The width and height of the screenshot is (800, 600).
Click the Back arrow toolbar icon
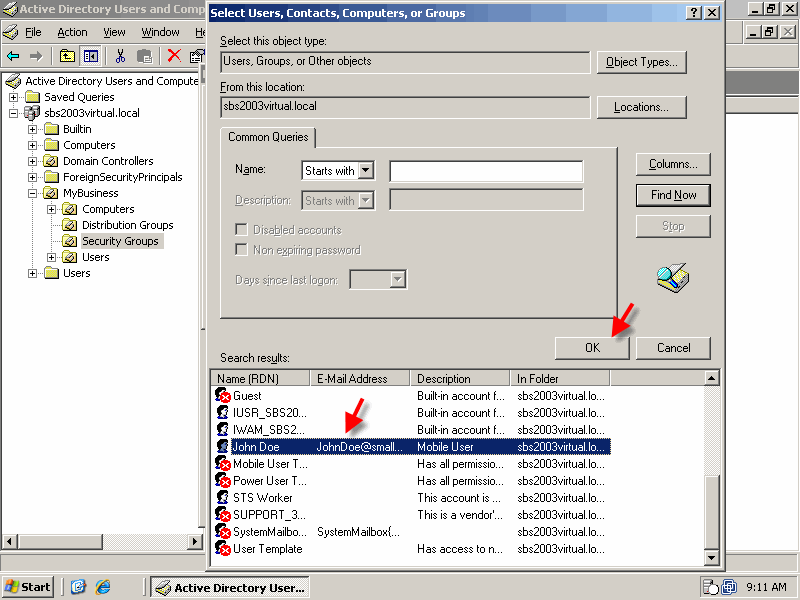(13, 56)
